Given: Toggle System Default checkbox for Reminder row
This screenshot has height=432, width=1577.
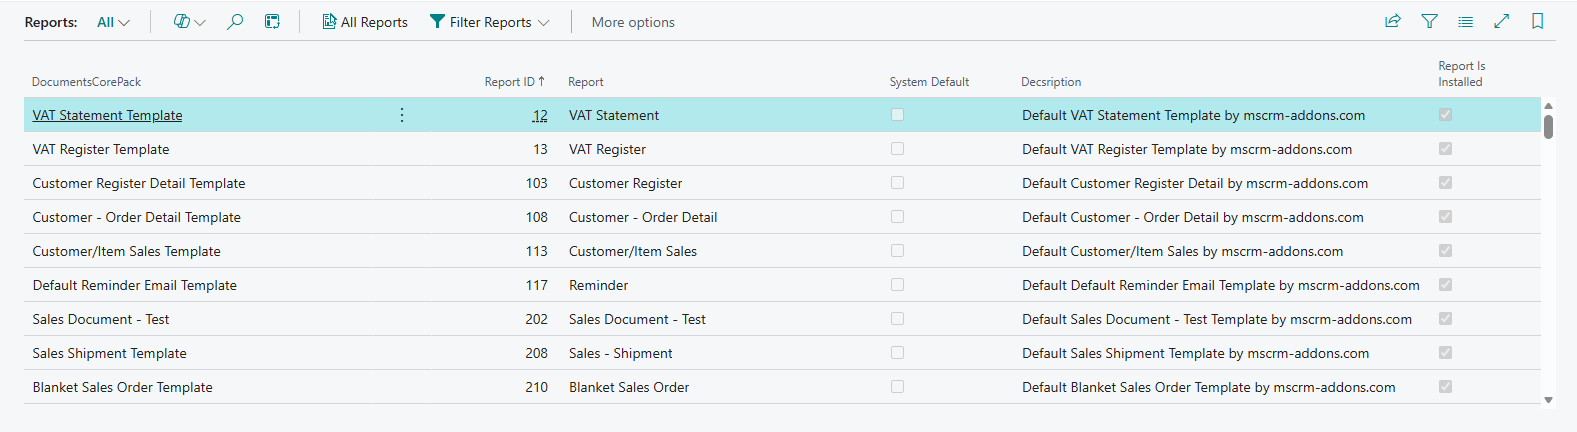Looking at the screenshot, I should point(897,285).
